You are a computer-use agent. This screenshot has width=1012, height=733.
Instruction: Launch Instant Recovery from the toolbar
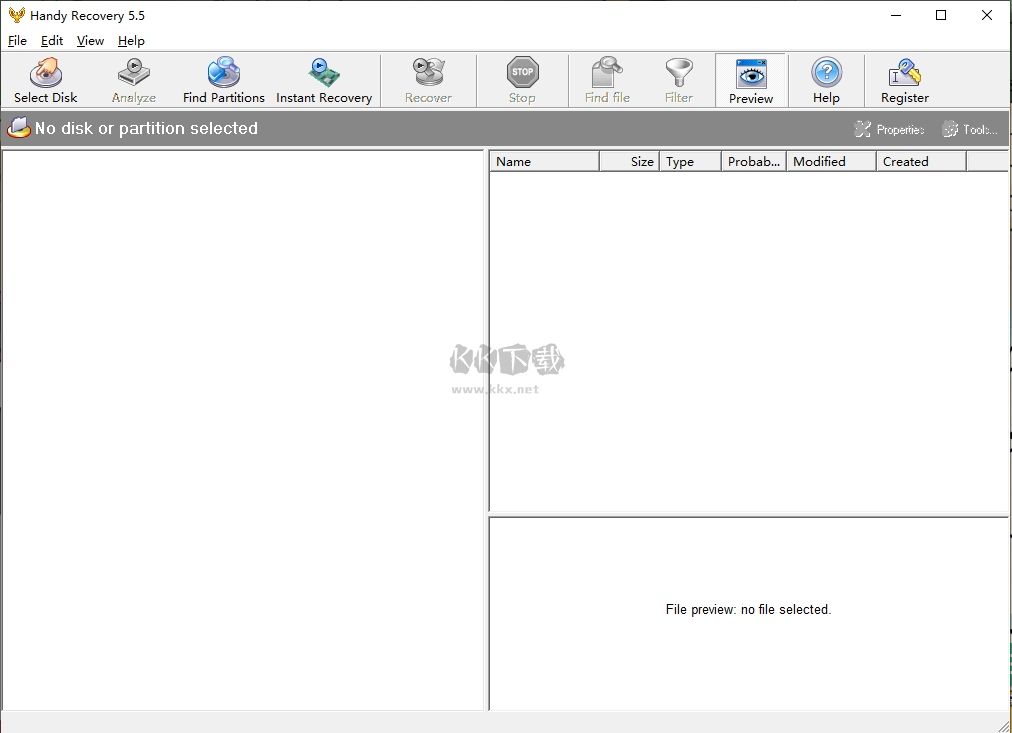pyautogui.click(x=324, y=81)
